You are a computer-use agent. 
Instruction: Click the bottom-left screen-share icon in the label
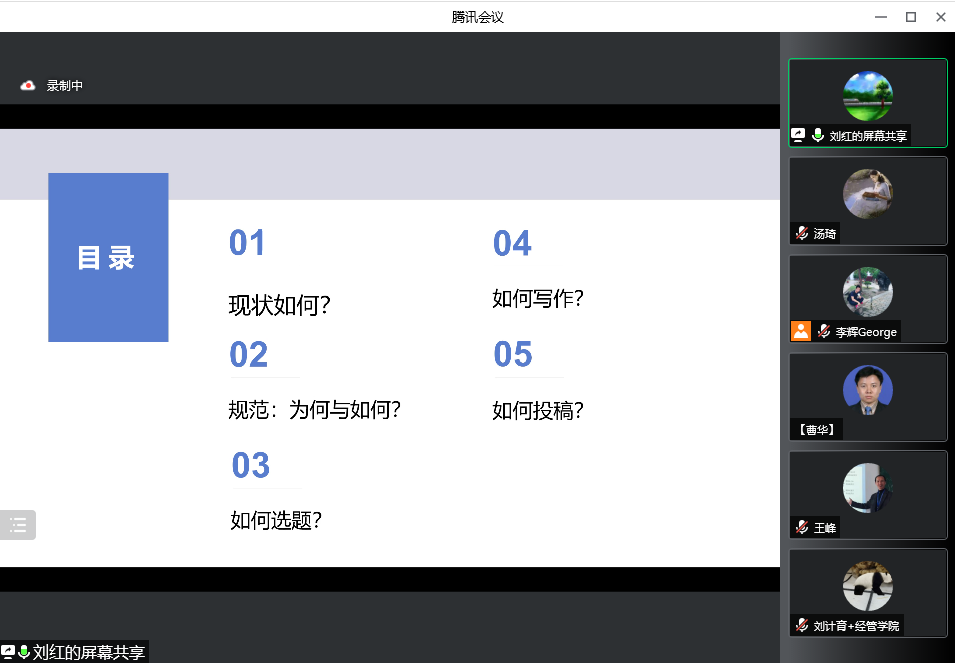point(7,653)
